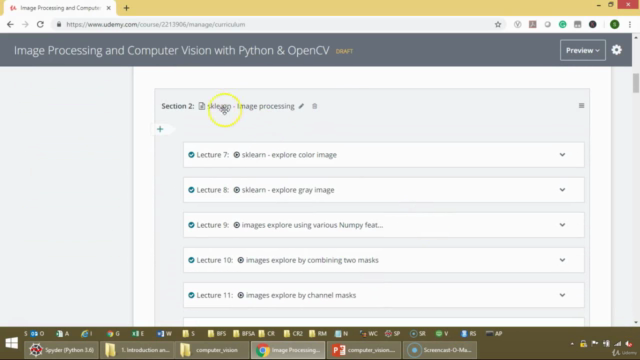Image resolution: width=640 pixels, height=360 pixels.
Task: Click the browser forward arrow
Action: click(x=25, y=24)
